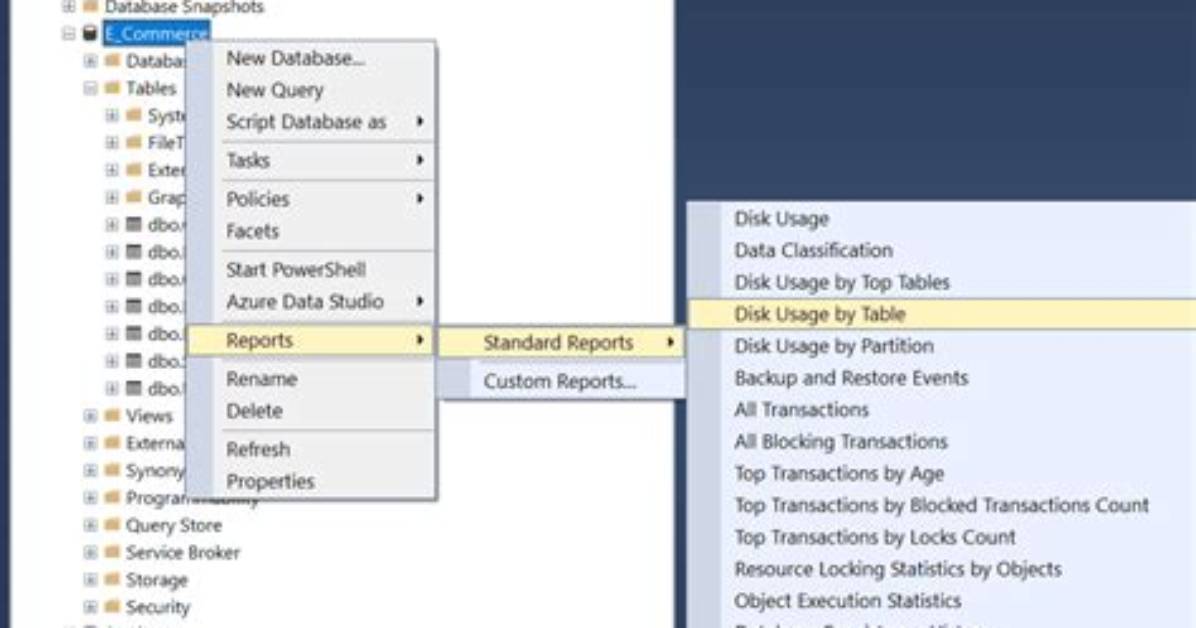Select the Service Broker tree label
The width and height of the screenshot is (1196, 628).
[183, 552]
